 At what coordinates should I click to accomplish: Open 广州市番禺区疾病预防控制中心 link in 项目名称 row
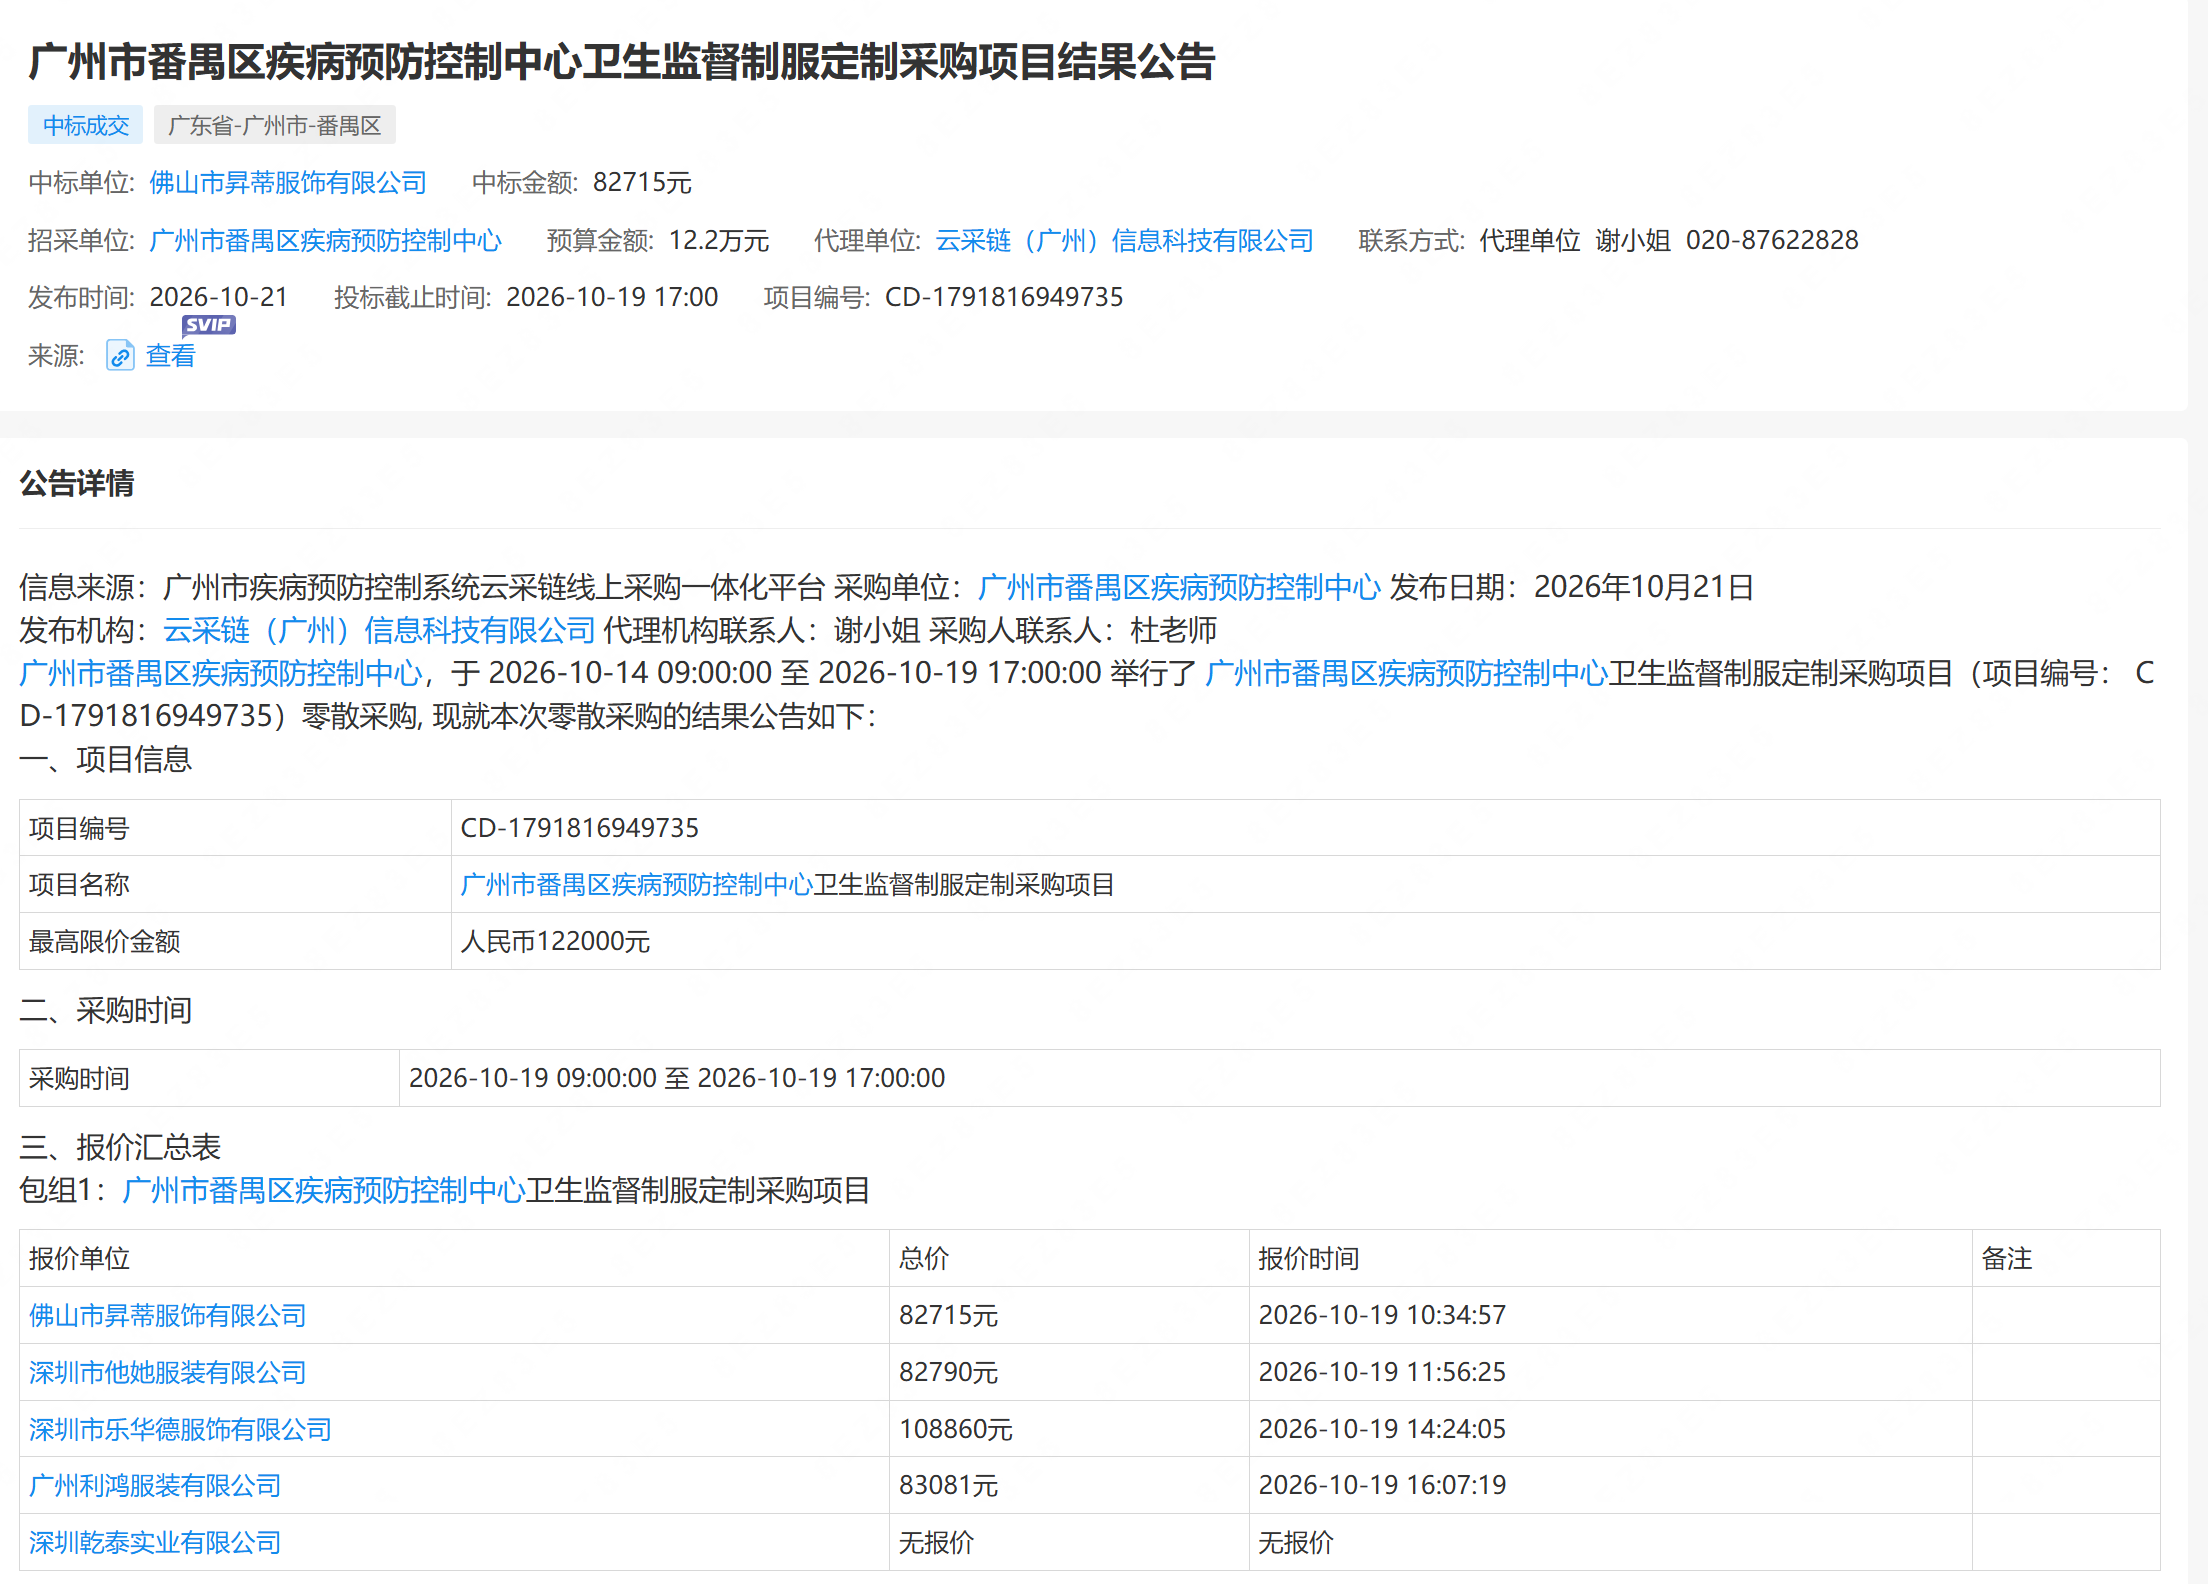click(636, 885)
